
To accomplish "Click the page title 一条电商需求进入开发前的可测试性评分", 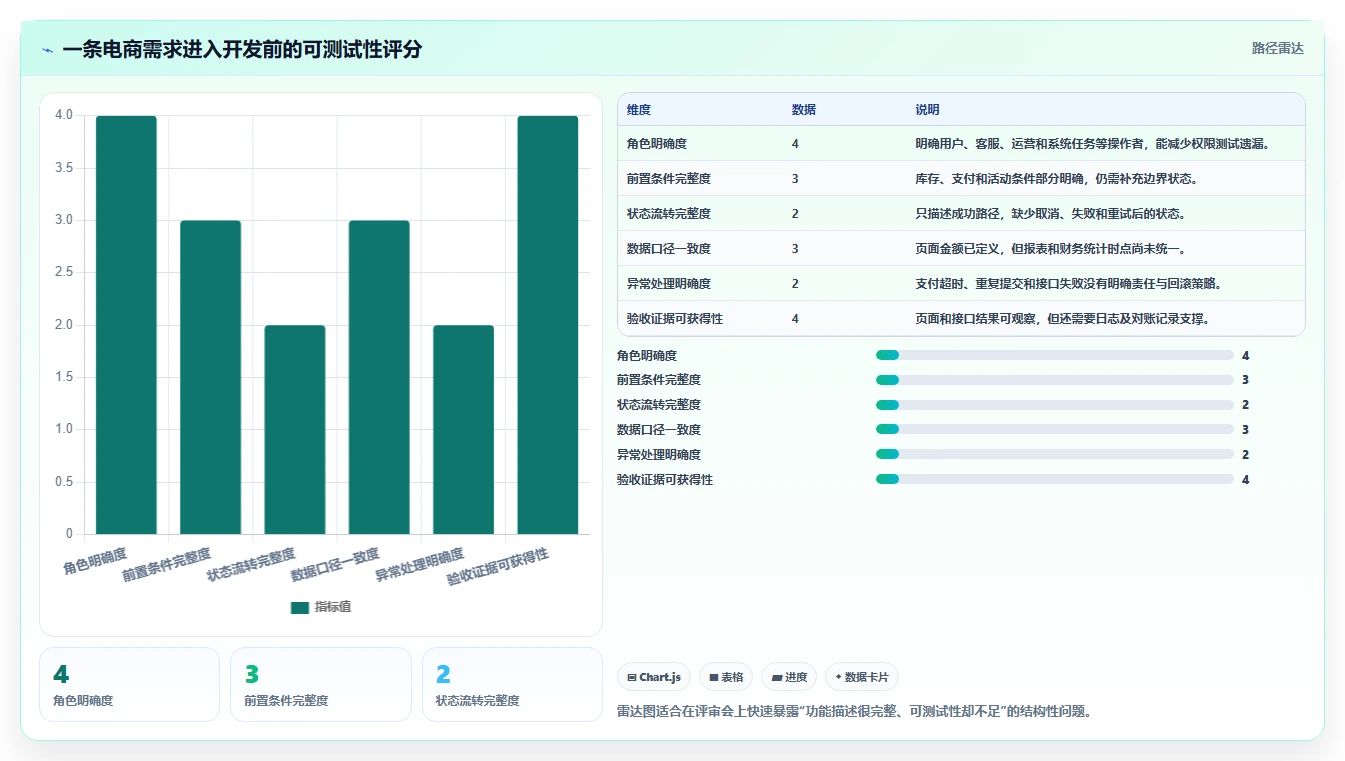I will [242, 50].
